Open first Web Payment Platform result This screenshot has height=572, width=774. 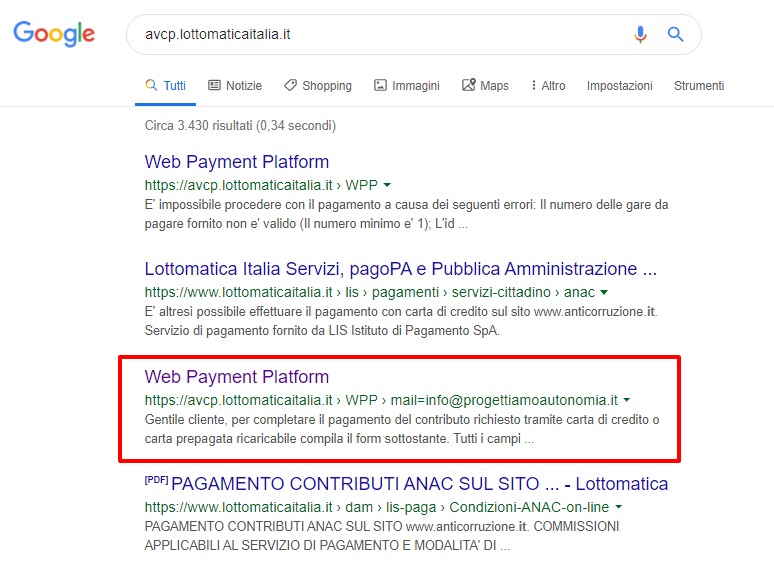click(236, 162)
